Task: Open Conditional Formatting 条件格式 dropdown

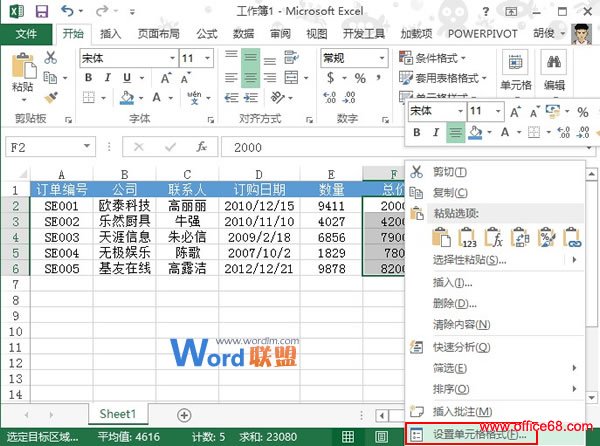Action: click(x=432, y=58)
